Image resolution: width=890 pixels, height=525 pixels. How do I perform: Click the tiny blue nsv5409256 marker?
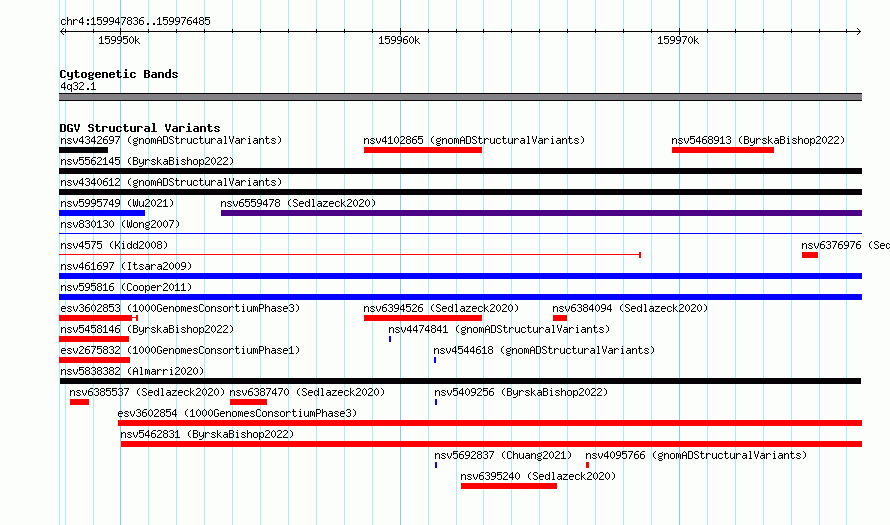click(436, 402)
